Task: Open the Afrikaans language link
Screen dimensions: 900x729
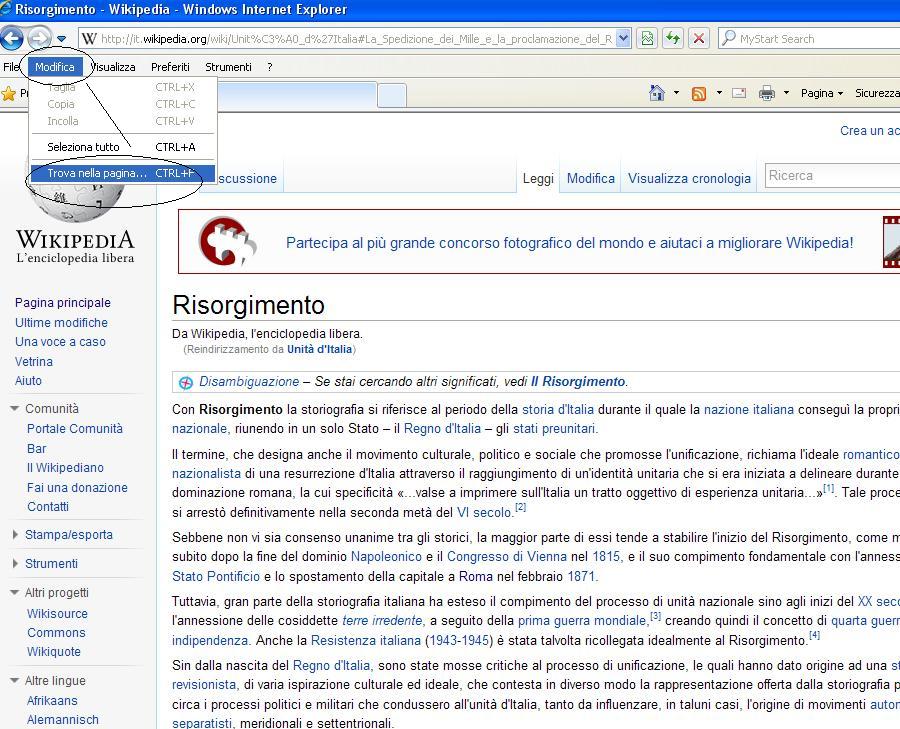Action: [52, 701]
